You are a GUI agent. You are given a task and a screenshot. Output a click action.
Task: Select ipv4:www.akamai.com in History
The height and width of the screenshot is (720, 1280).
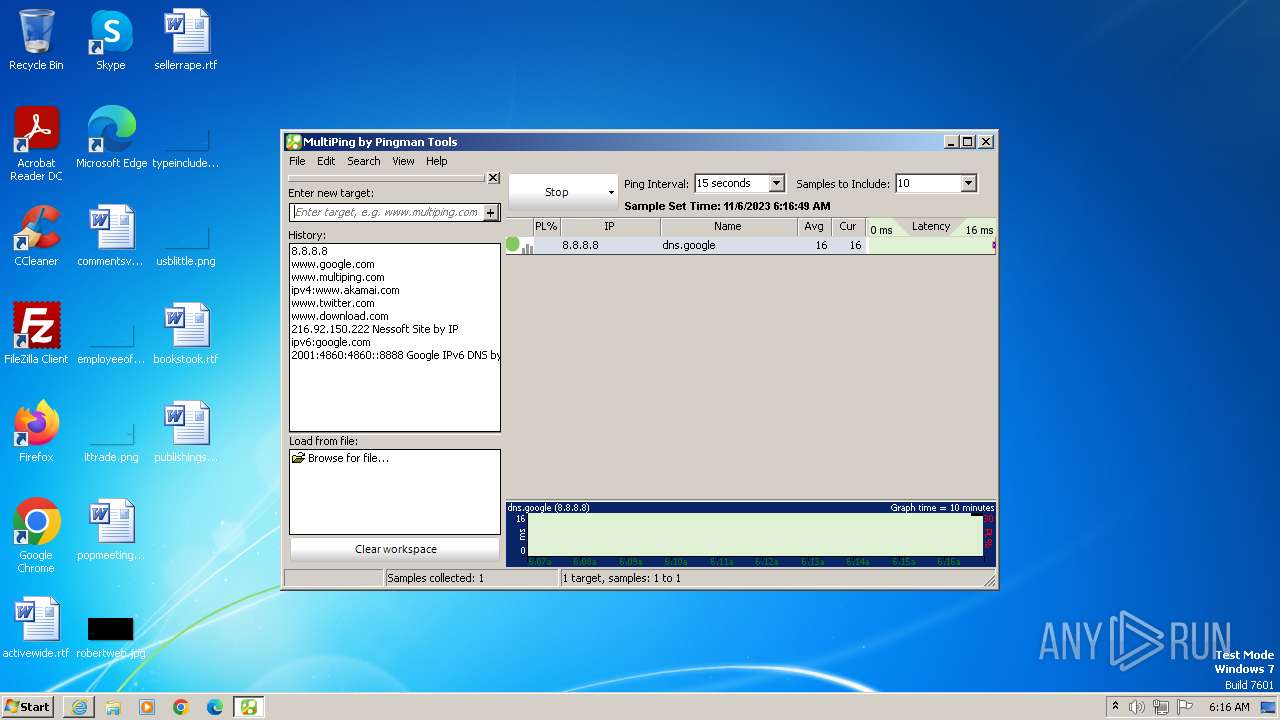(345, 290)
